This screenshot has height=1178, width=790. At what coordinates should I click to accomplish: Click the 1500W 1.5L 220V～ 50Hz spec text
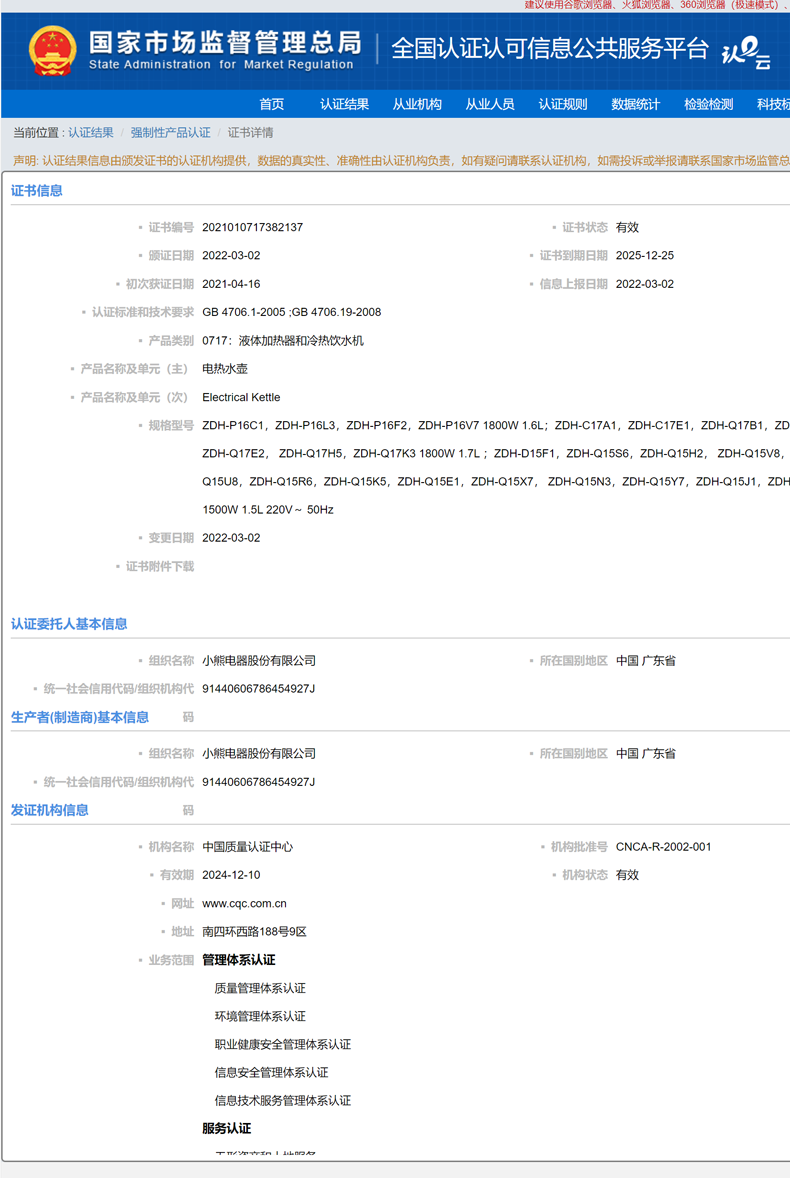[x=267, y=510]
